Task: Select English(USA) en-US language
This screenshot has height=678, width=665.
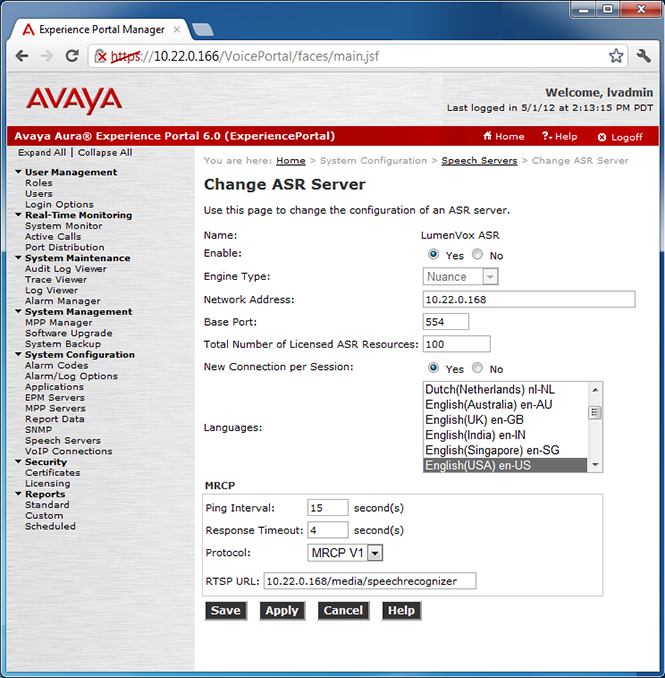Action: coord(505,465)
